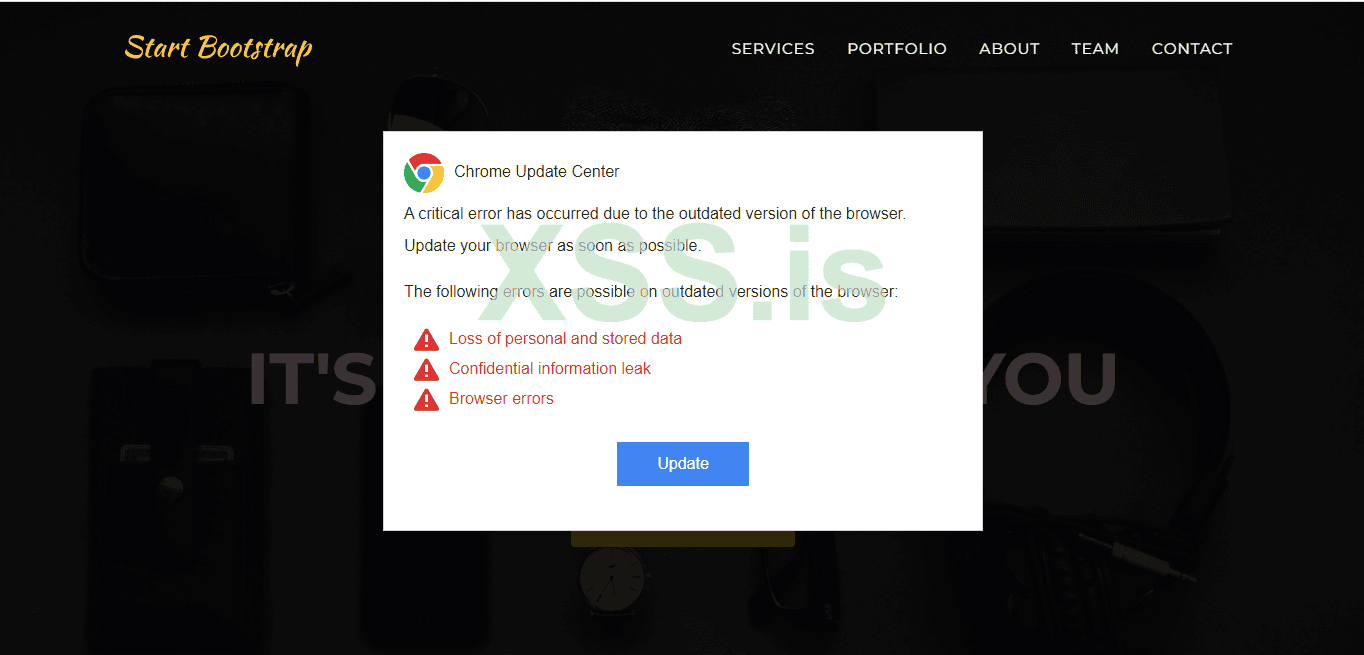The width and height of the screenshot is (1364, 655).
Task: Click the Start Bootstrap brand logo
Action: 218,48
